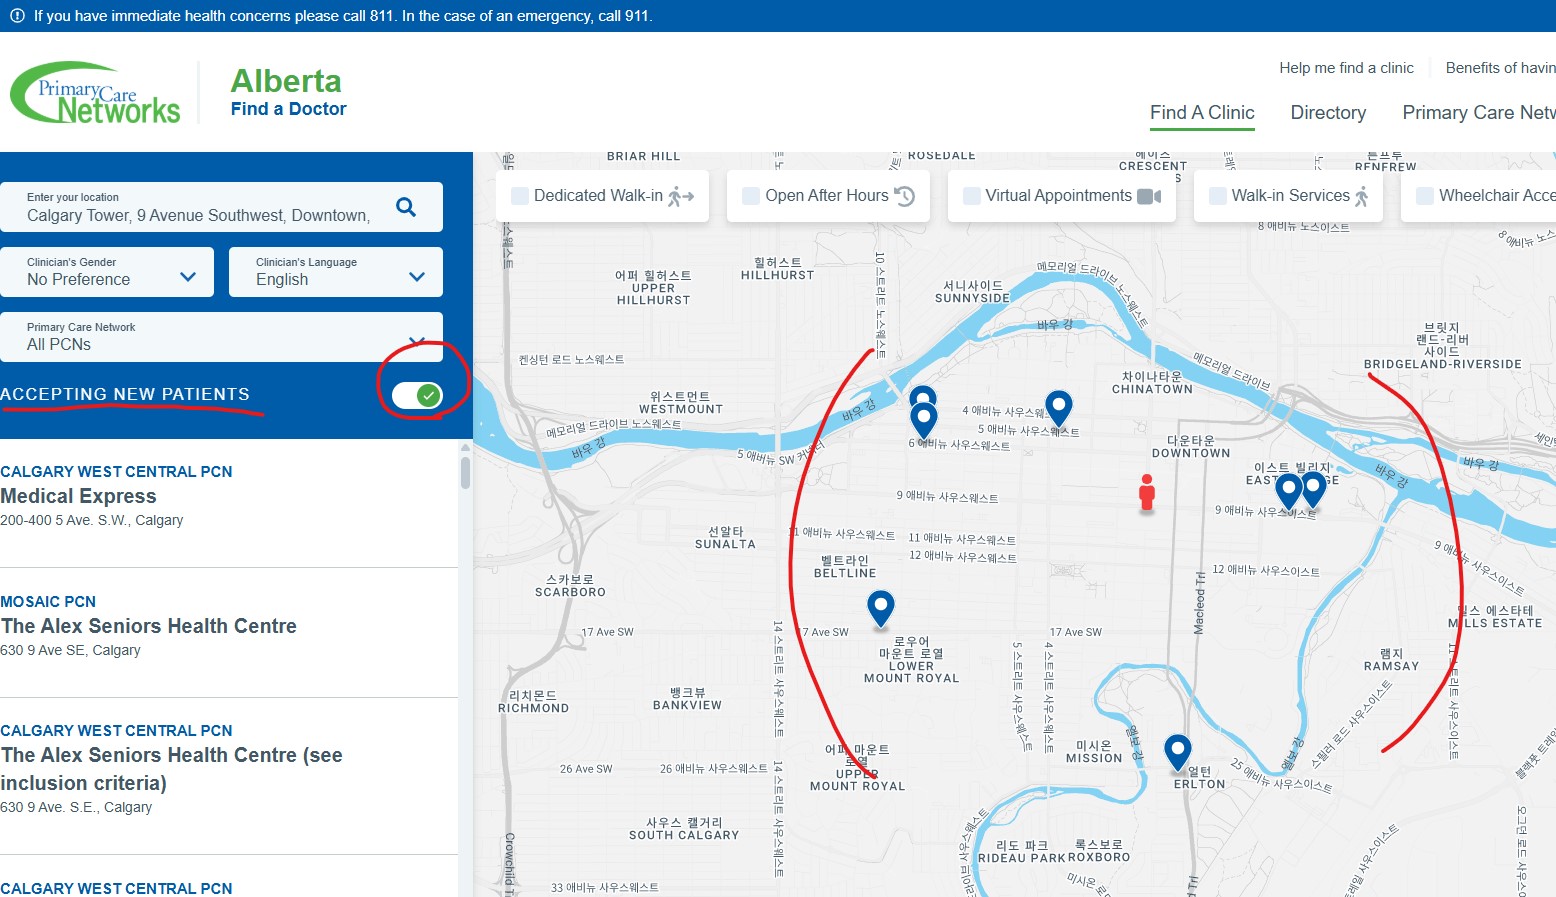Check the Dedicated Walk-in filter

tap(520, 196)
